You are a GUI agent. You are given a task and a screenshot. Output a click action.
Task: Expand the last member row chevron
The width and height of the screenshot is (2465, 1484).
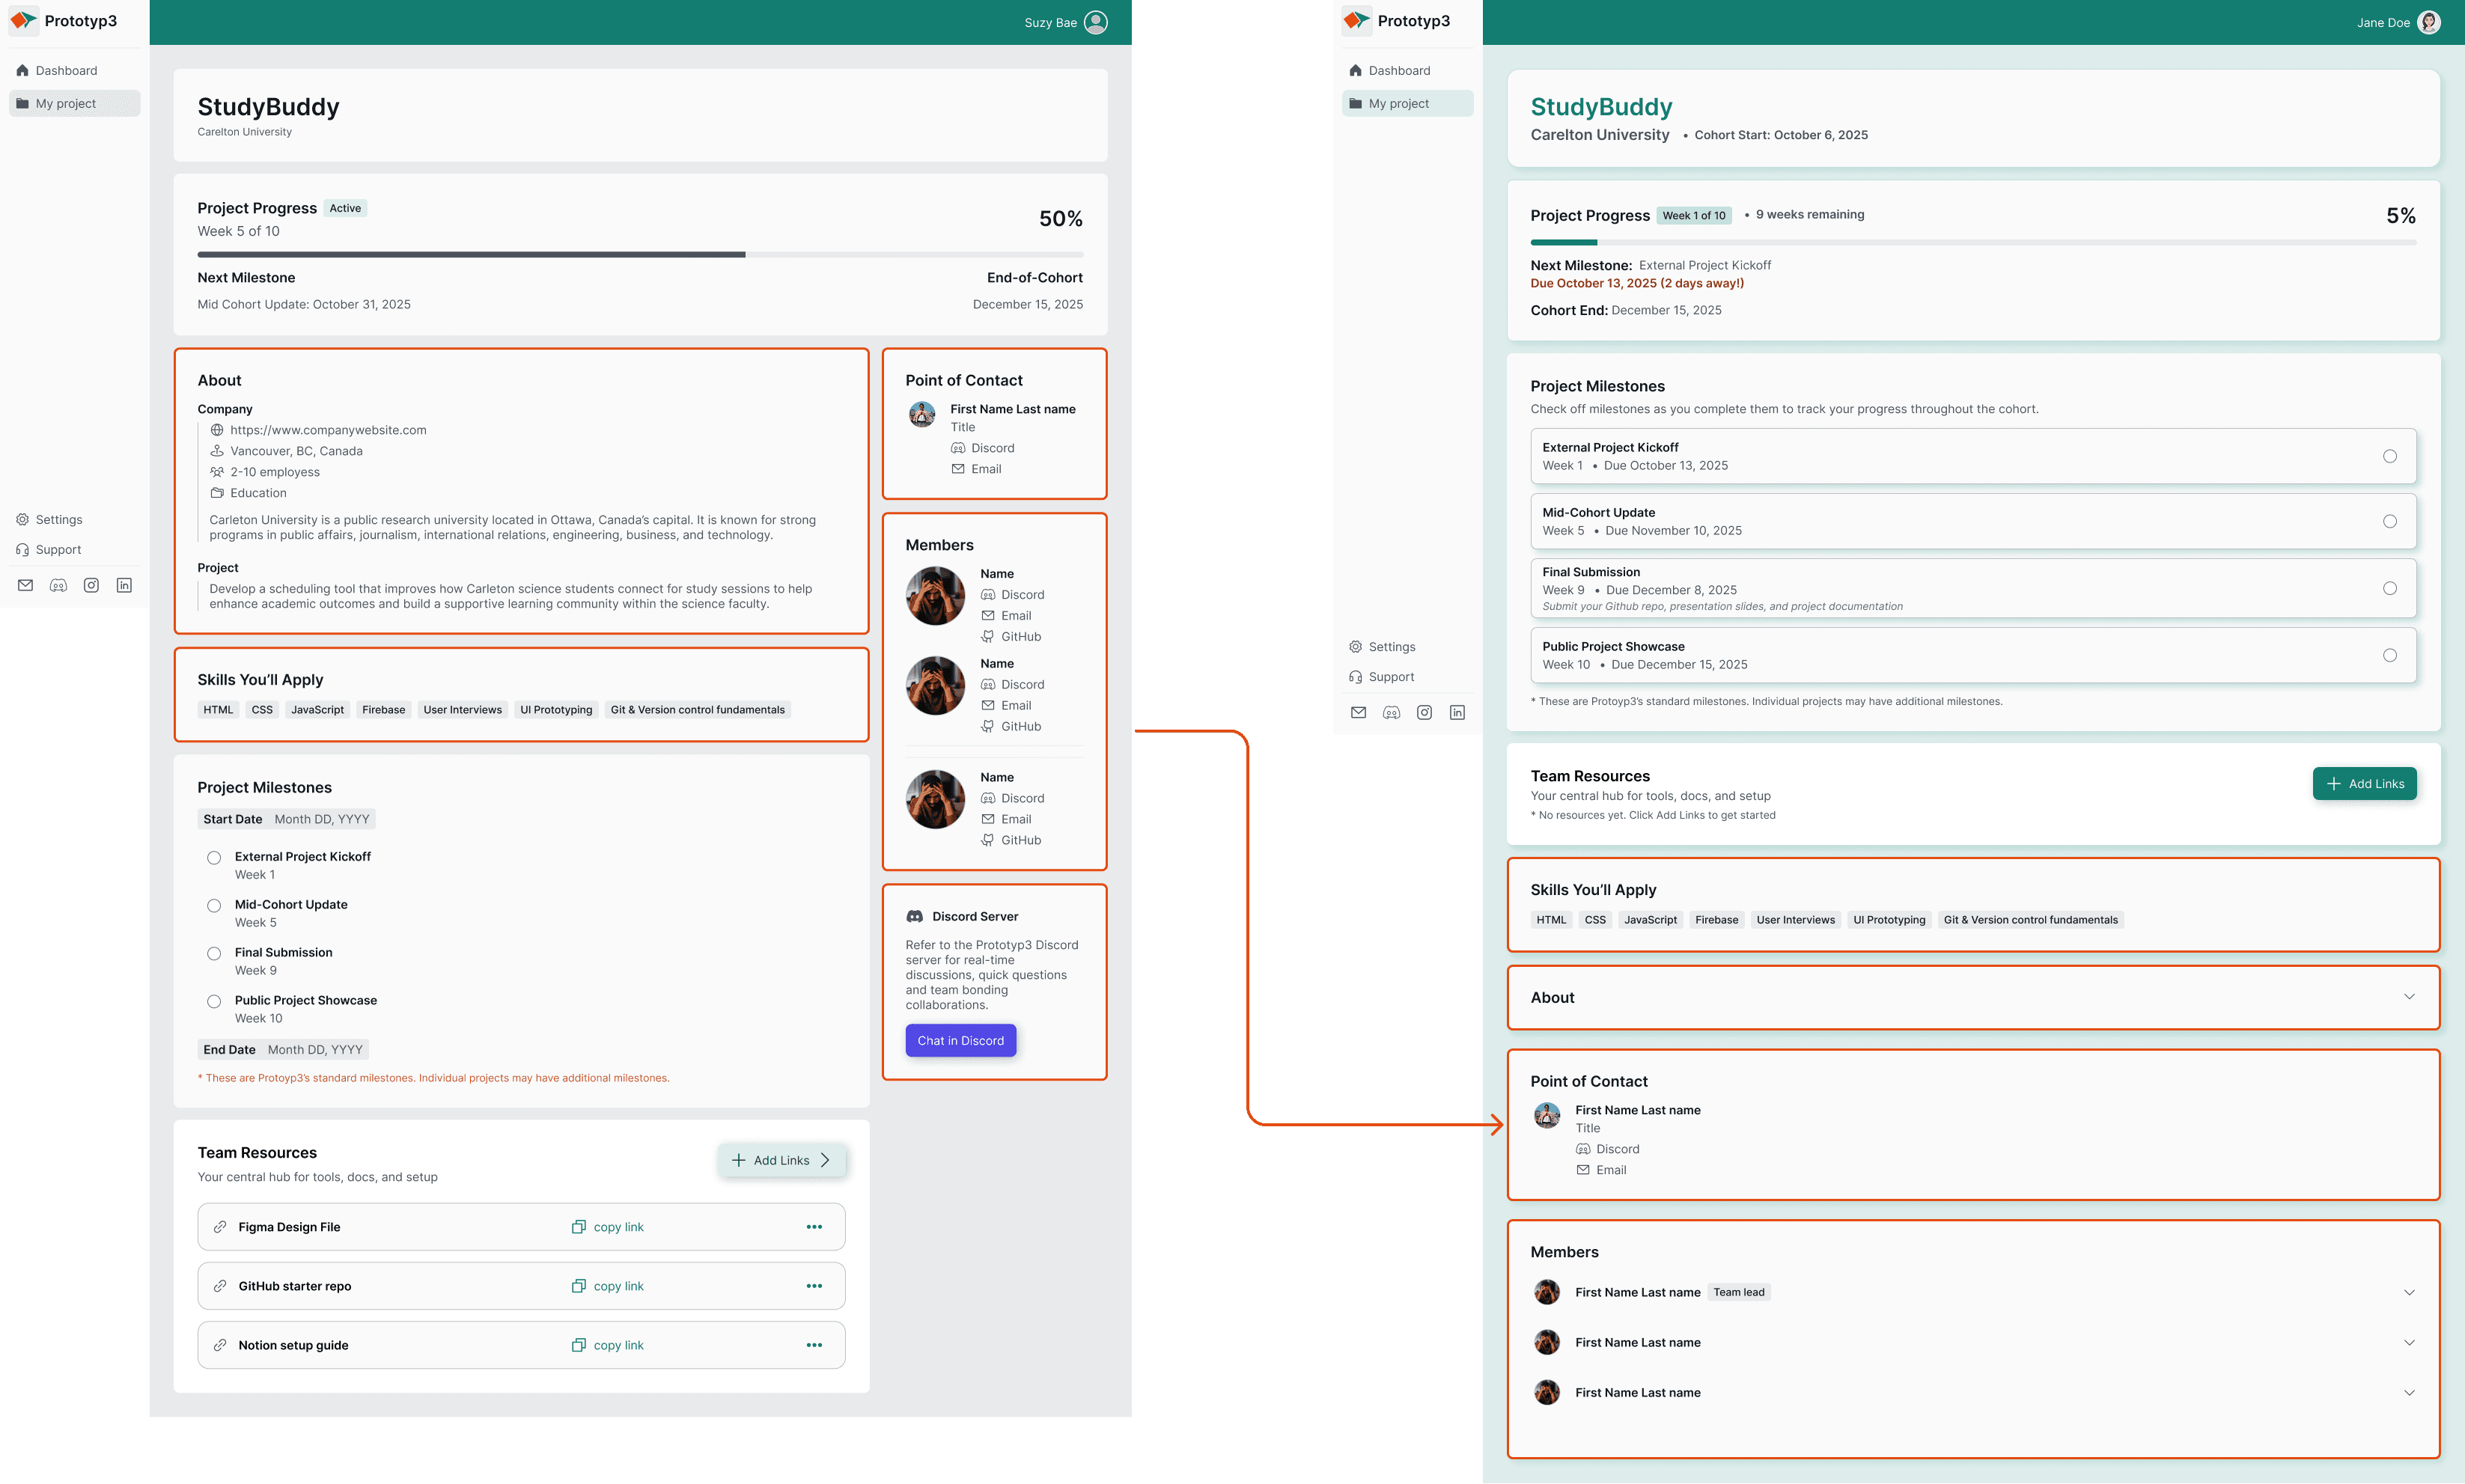click(x=2409, y=1392)
